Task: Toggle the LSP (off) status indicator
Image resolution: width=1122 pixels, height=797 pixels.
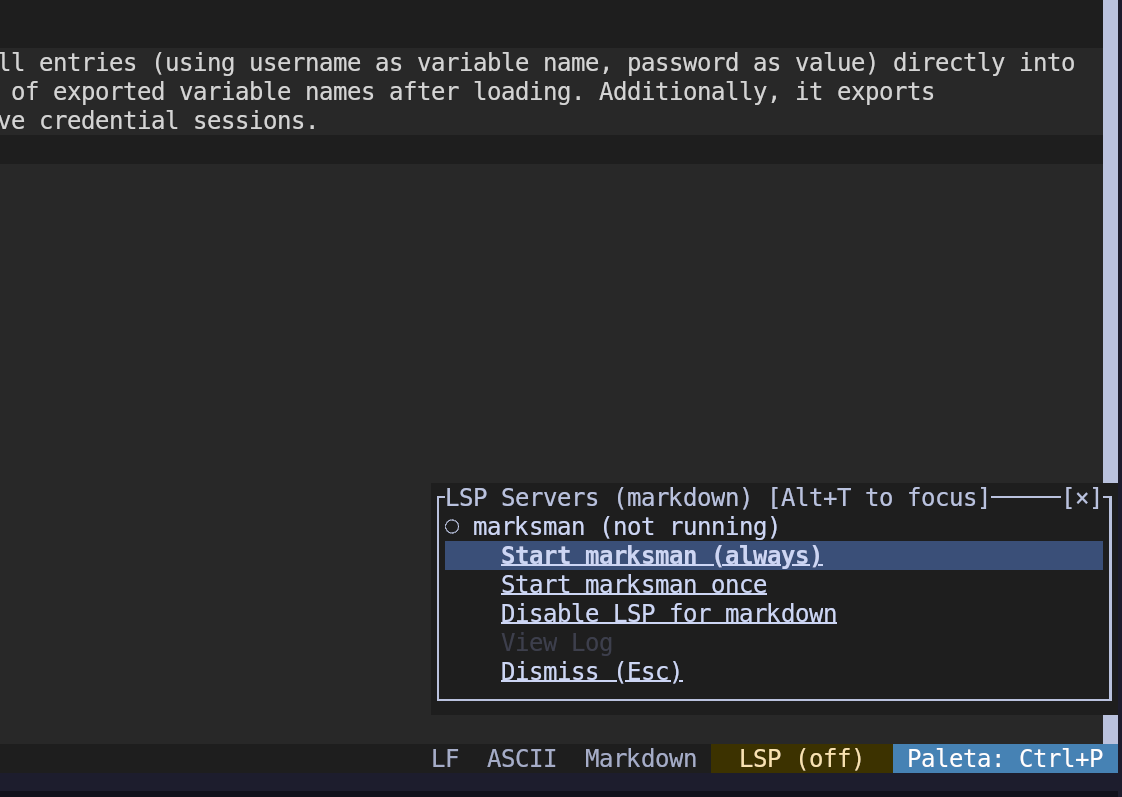Action: (x=801, y=759)
